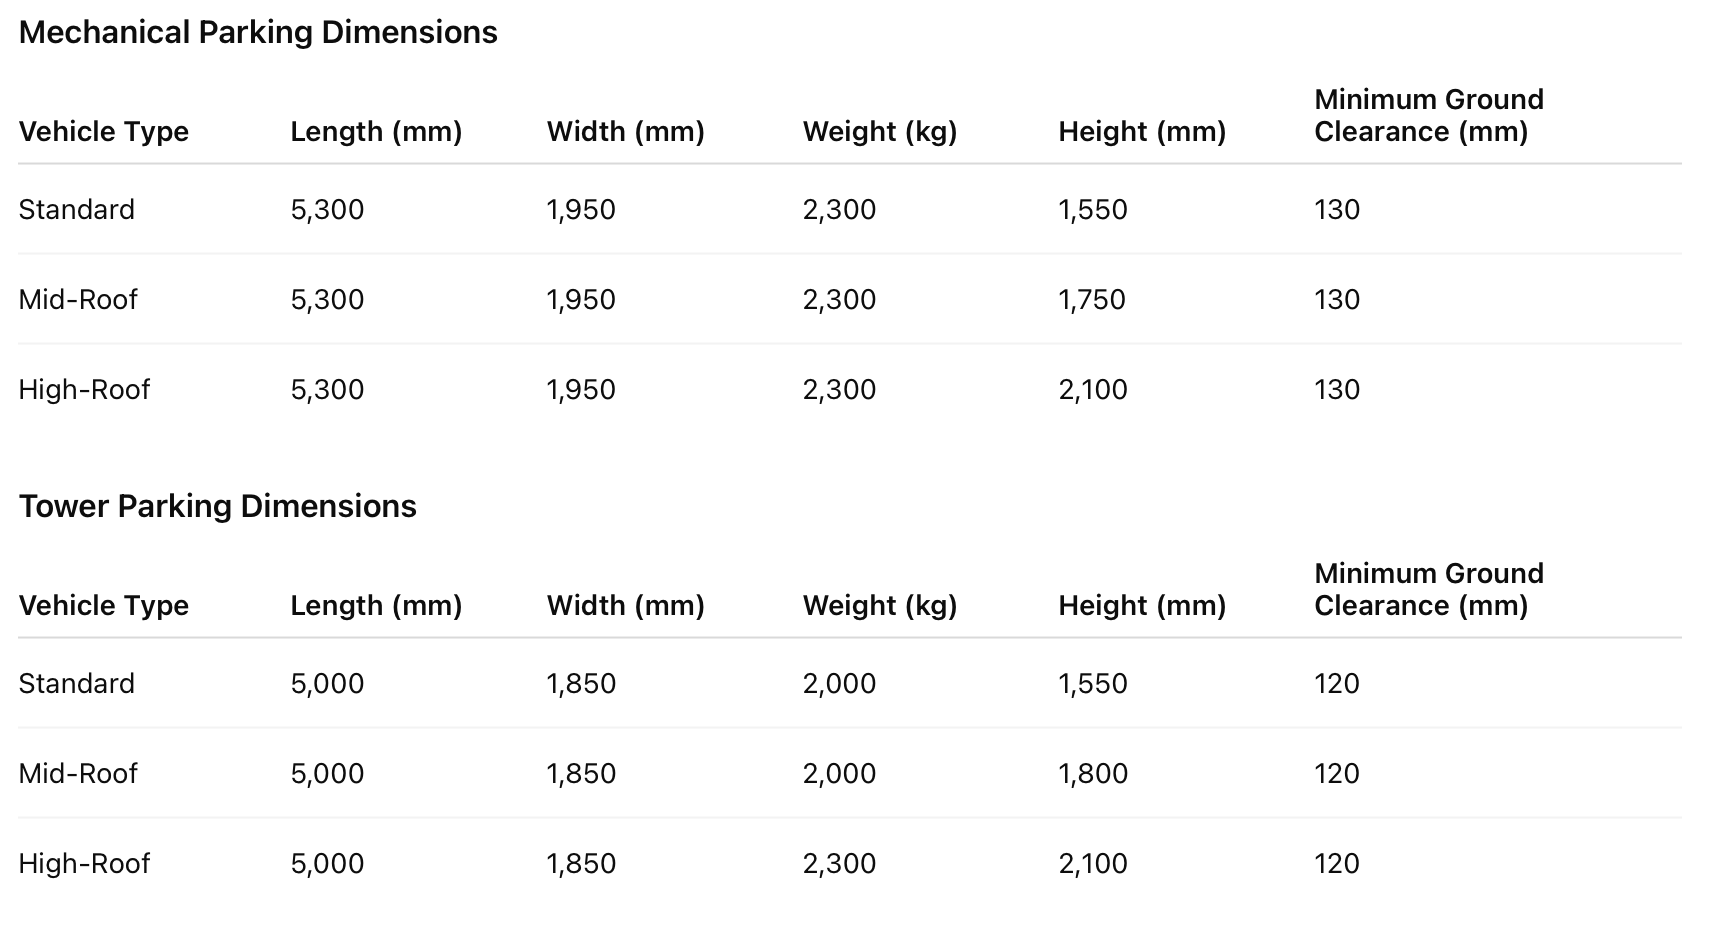Select the 2,300 weight cell for Tower High-Roof
This screenshot has width=1720, height=932.
click(839, 863)
